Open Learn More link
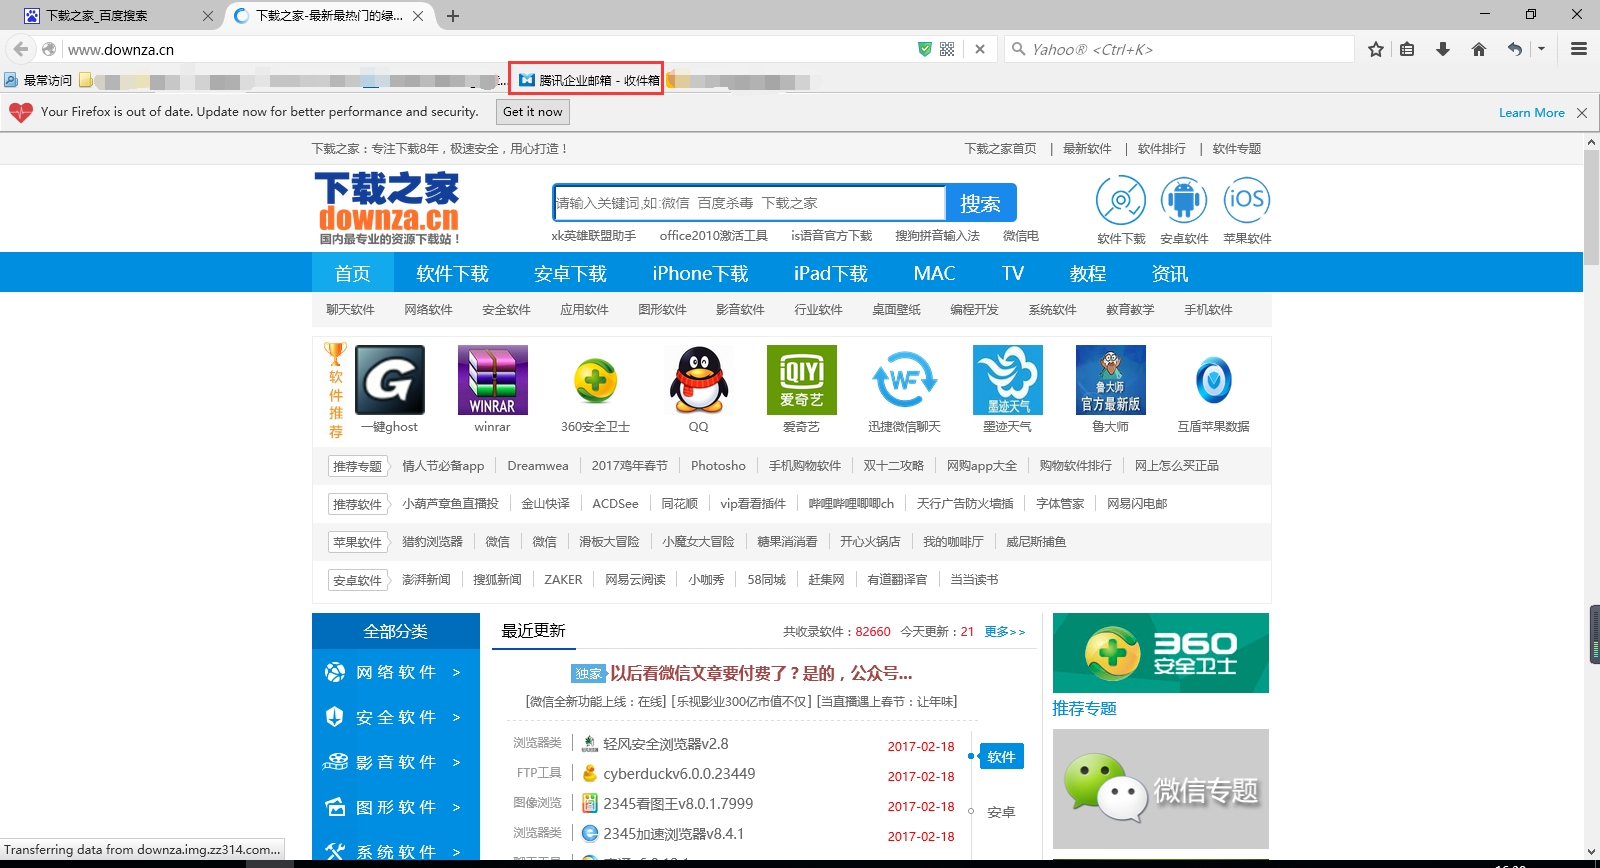 click(x=1531, y=113)
